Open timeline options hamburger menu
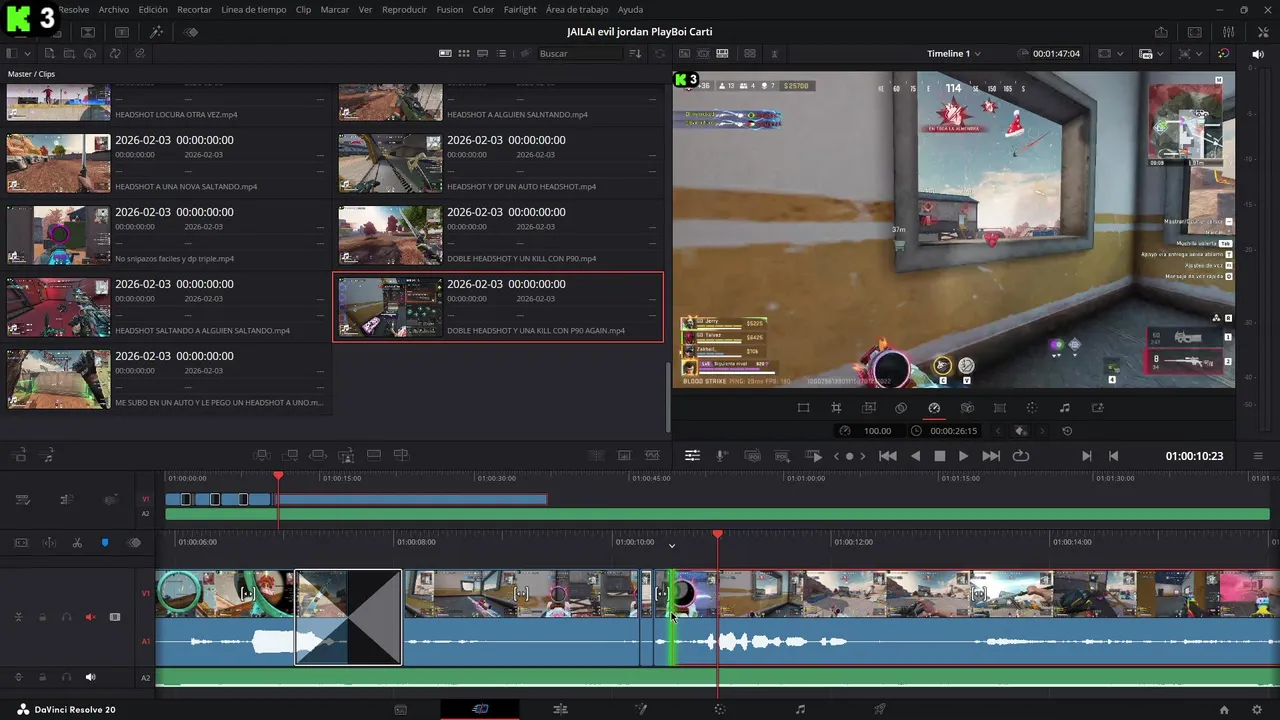1280x720 pixels. coord(1258,456)
